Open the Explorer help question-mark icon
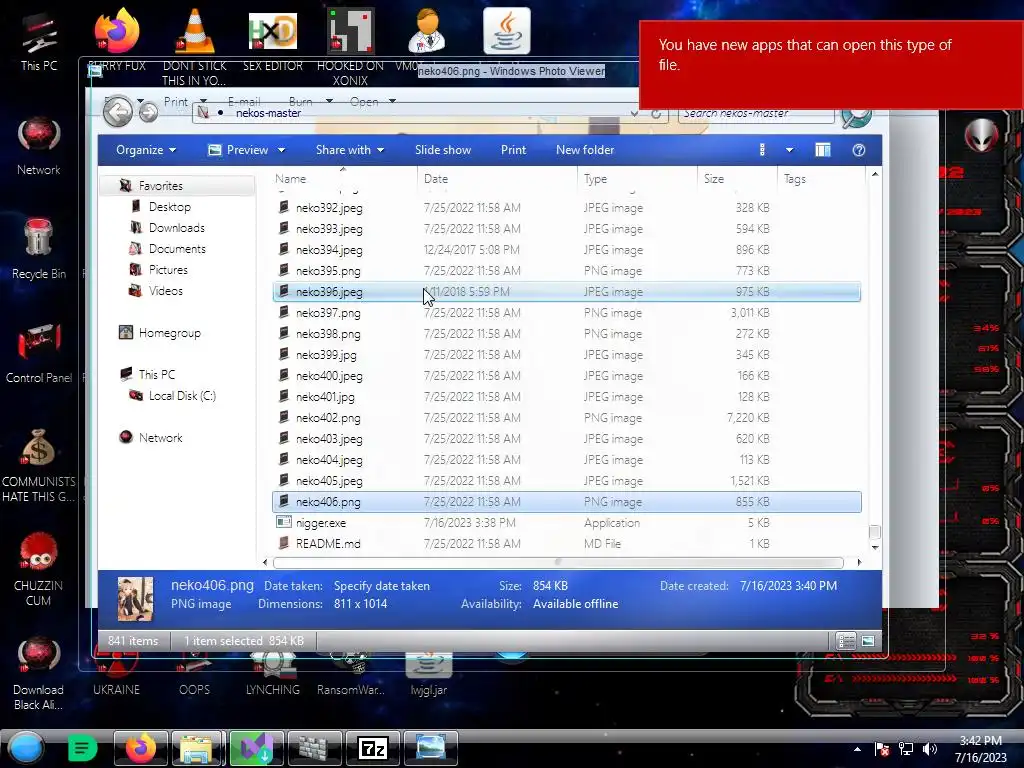 858,150
